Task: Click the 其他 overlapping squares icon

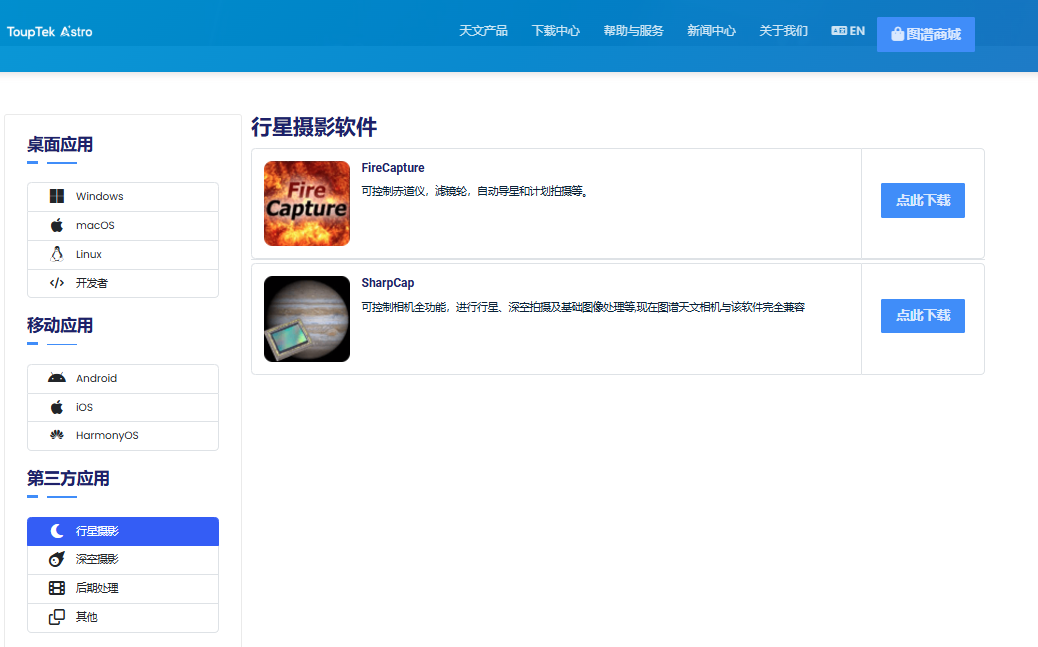Action: click(x=57, y=617)
